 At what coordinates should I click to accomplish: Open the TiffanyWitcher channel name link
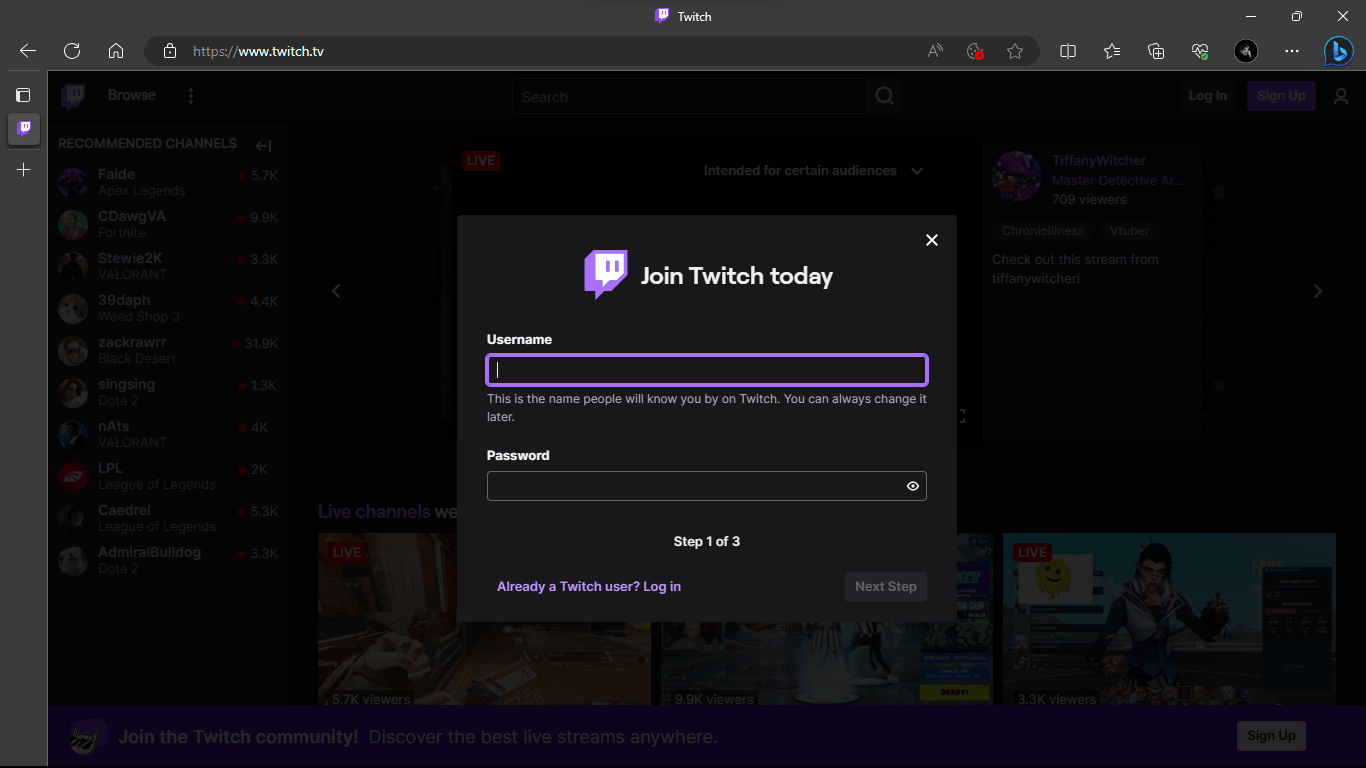1099,161
